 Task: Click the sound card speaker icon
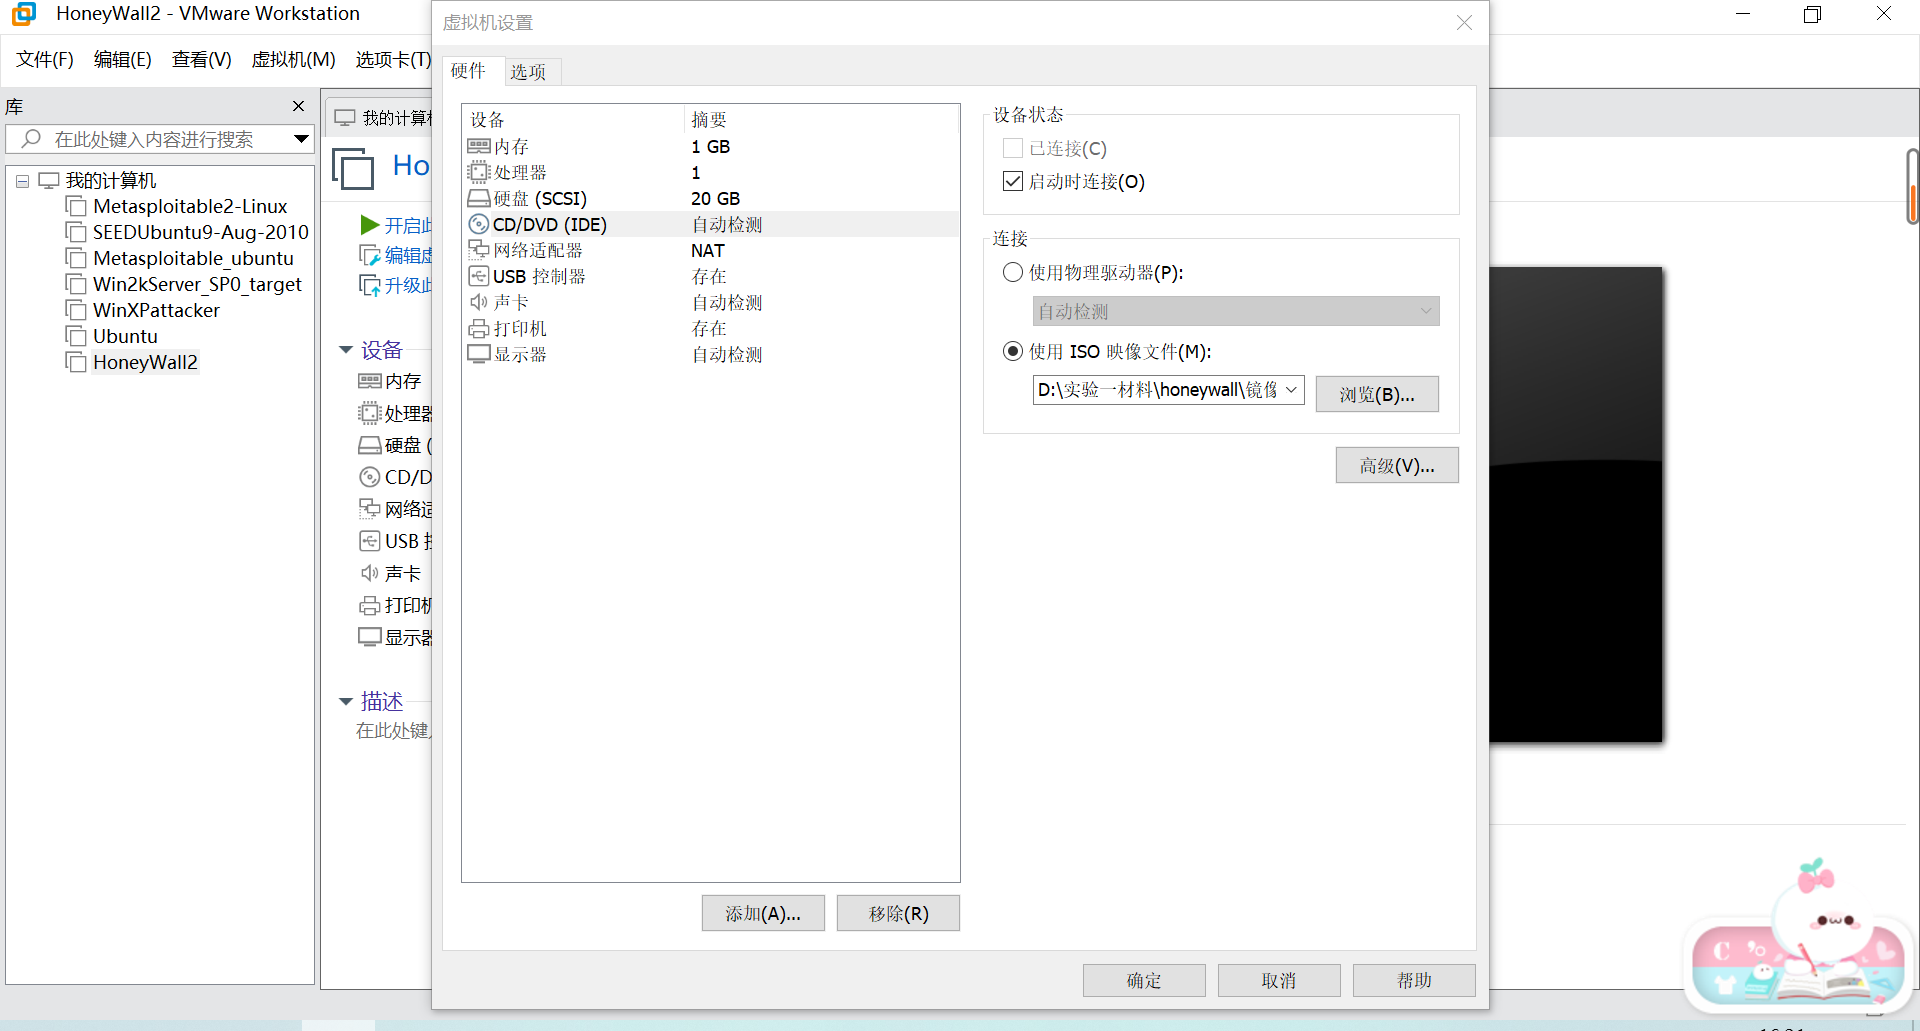click(x=479, y=302)
